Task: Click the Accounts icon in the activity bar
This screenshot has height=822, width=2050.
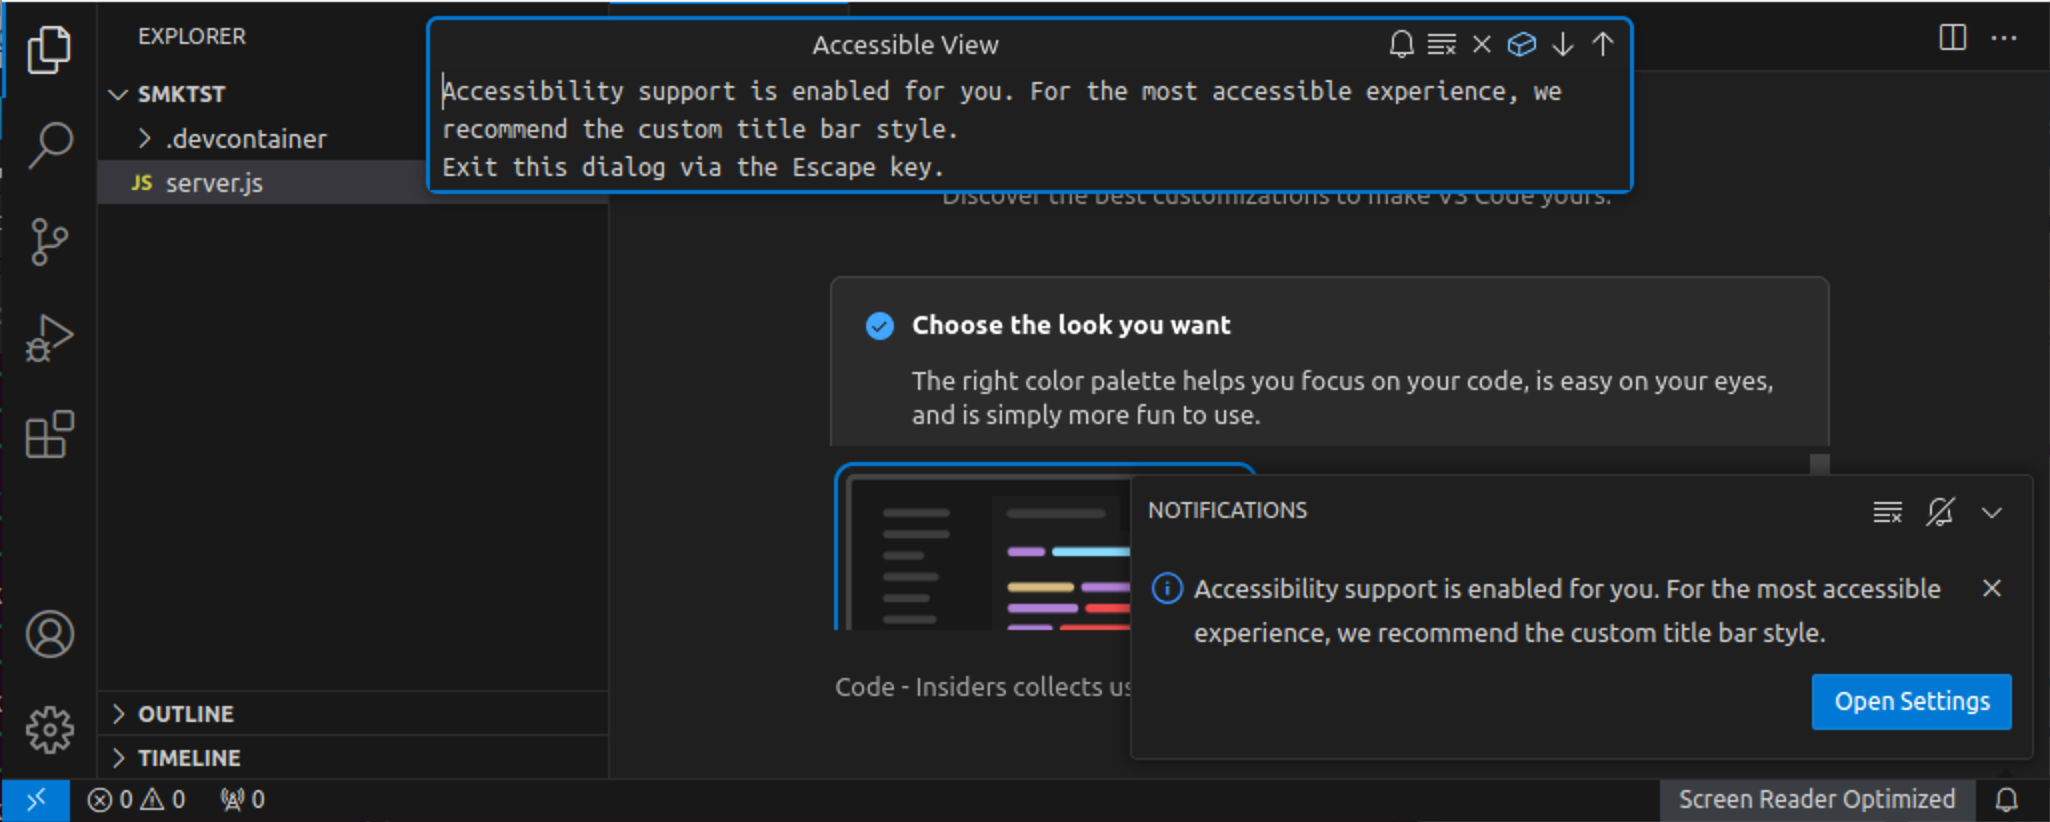Action: 49,634
